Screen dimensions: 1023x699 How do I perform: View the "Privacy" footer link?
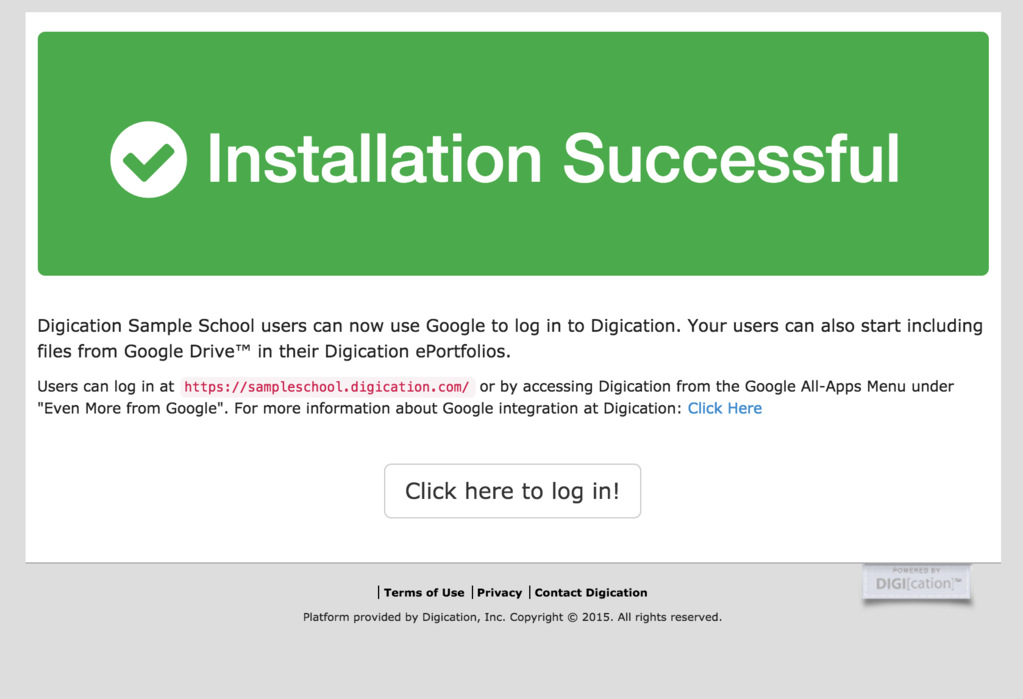click(x=499, y=592)
